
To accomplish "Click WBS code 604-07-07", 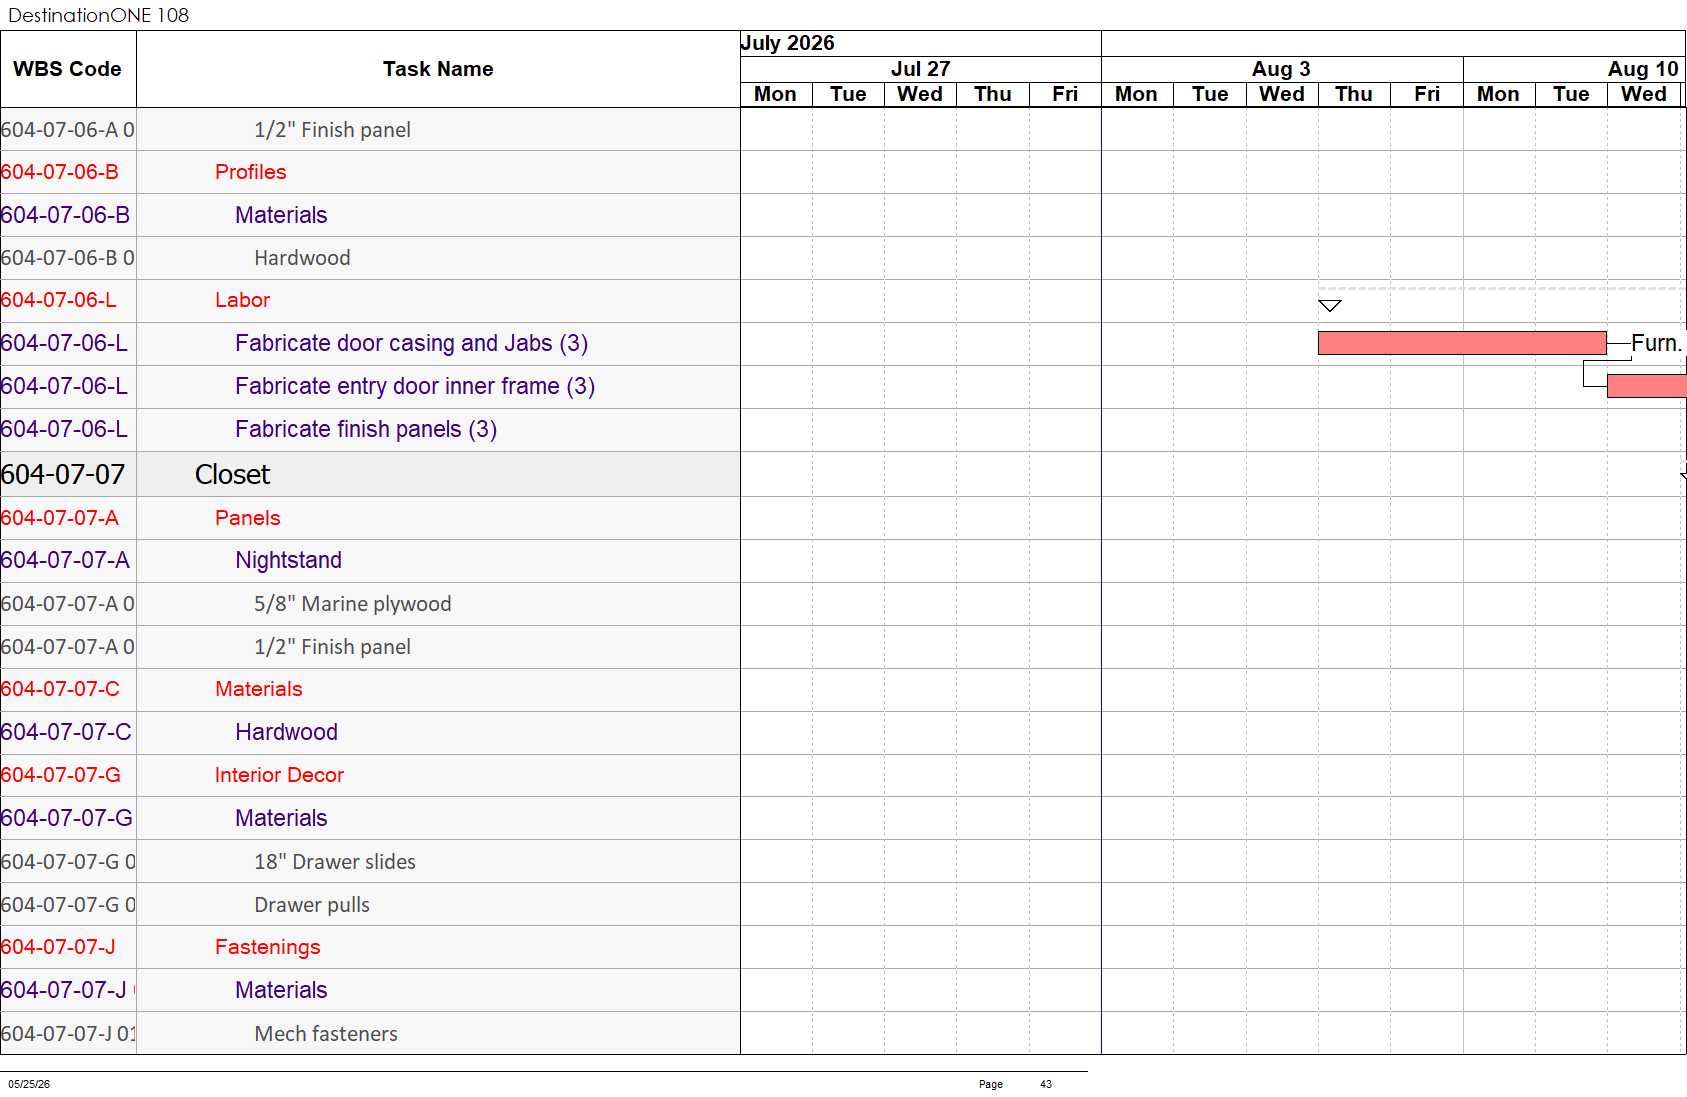I will [x=63, y=474].
